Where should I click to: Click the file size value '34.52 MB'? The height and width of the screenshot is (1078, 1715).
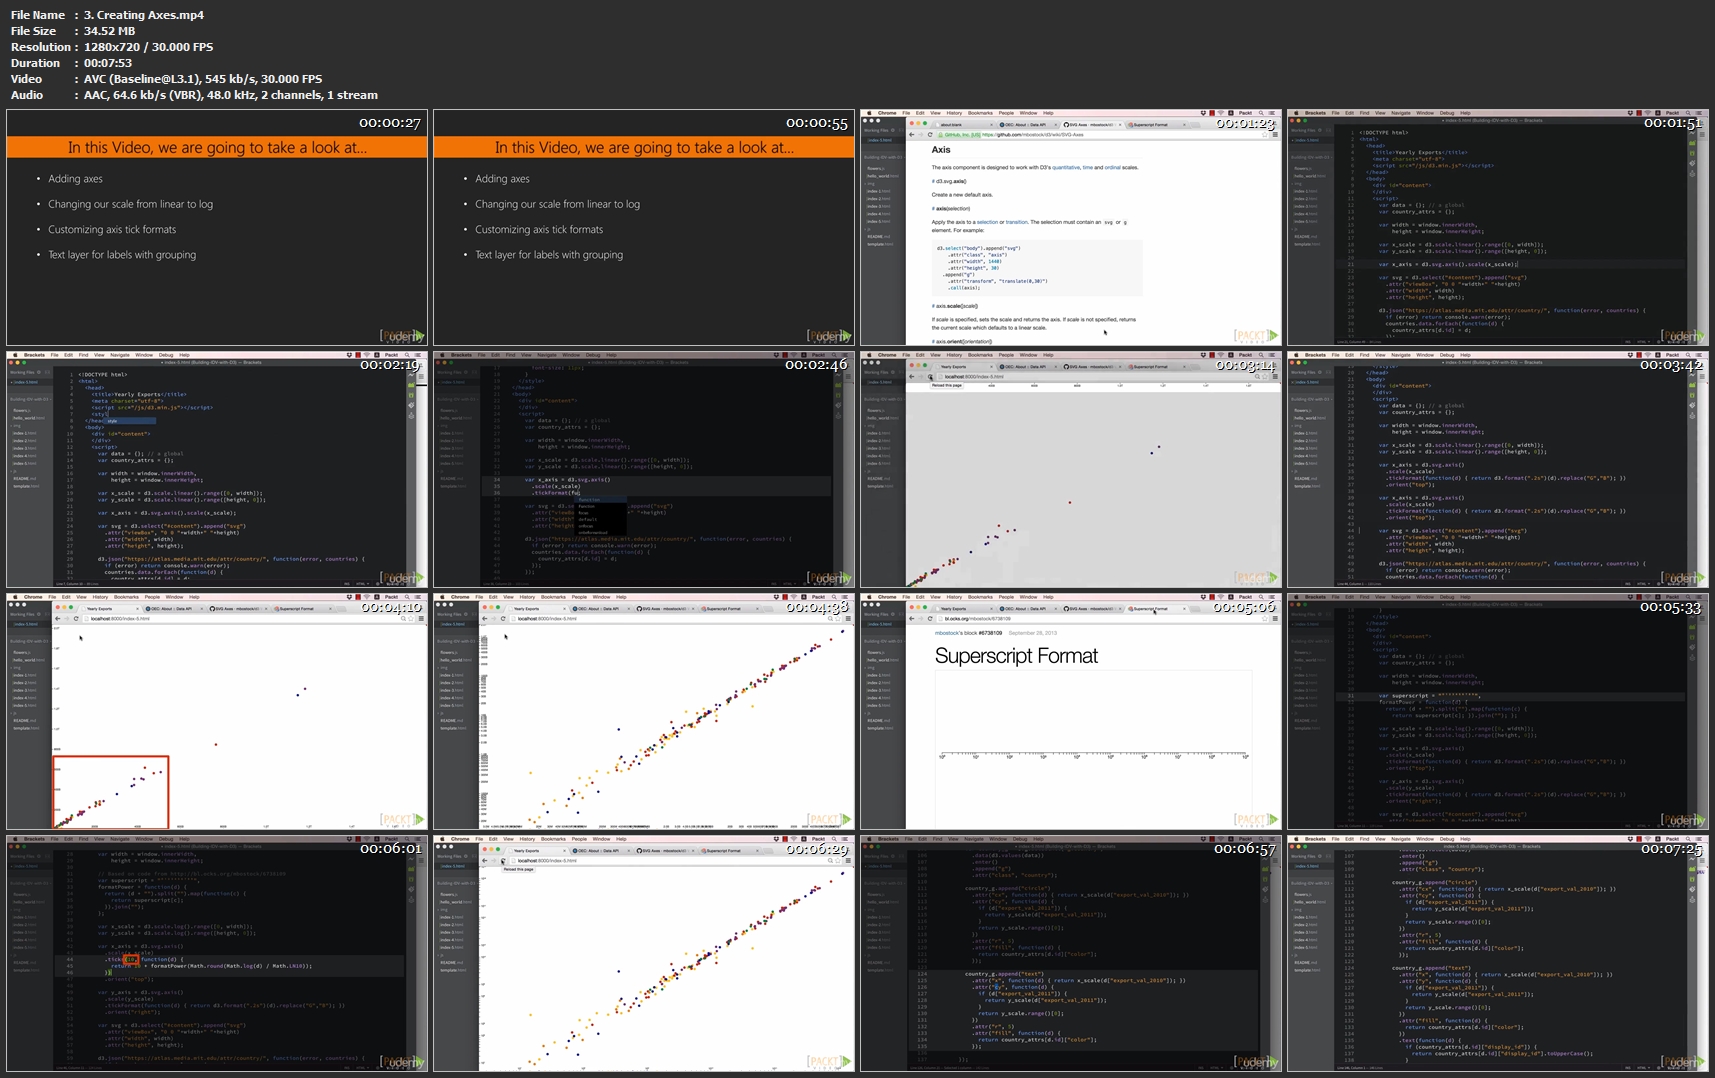click(x=109, y=31)
